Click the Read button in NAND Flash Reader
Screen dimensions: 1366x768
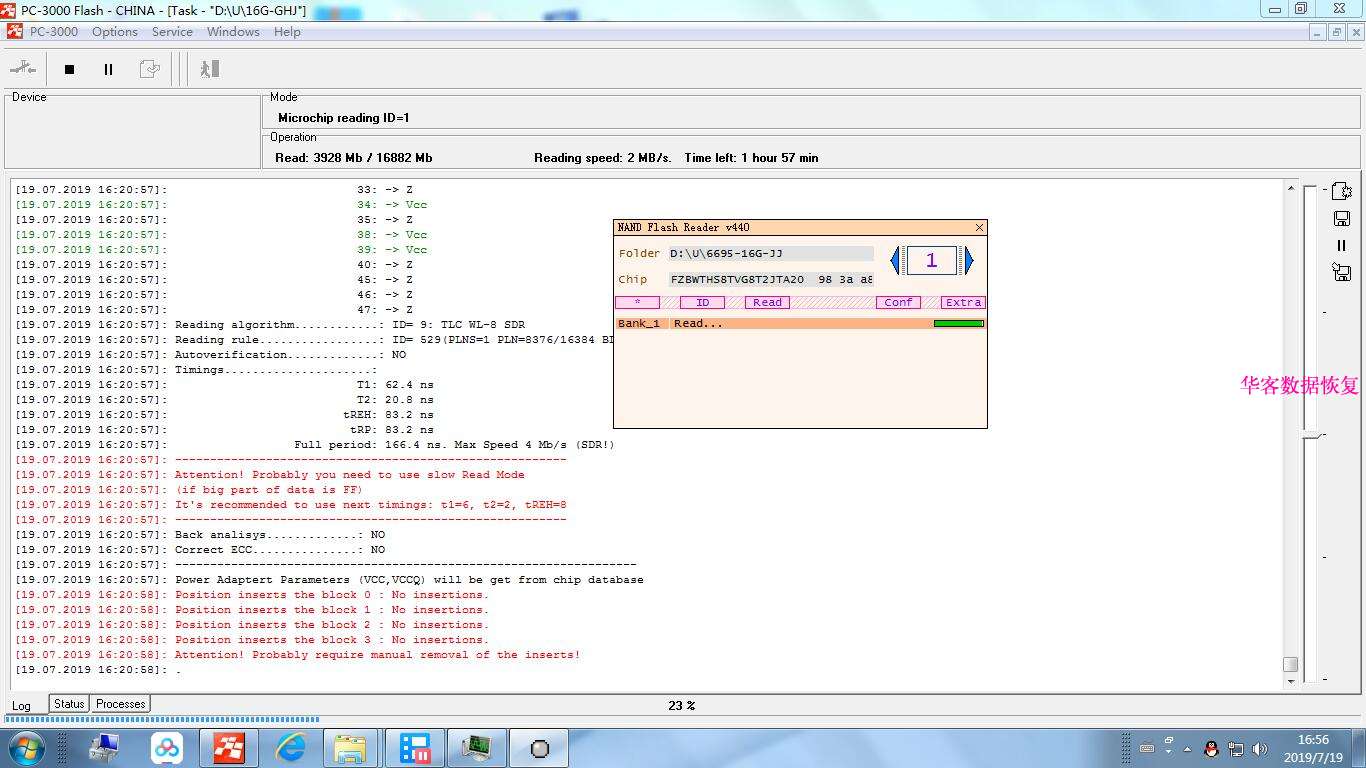tap(767, 302)
